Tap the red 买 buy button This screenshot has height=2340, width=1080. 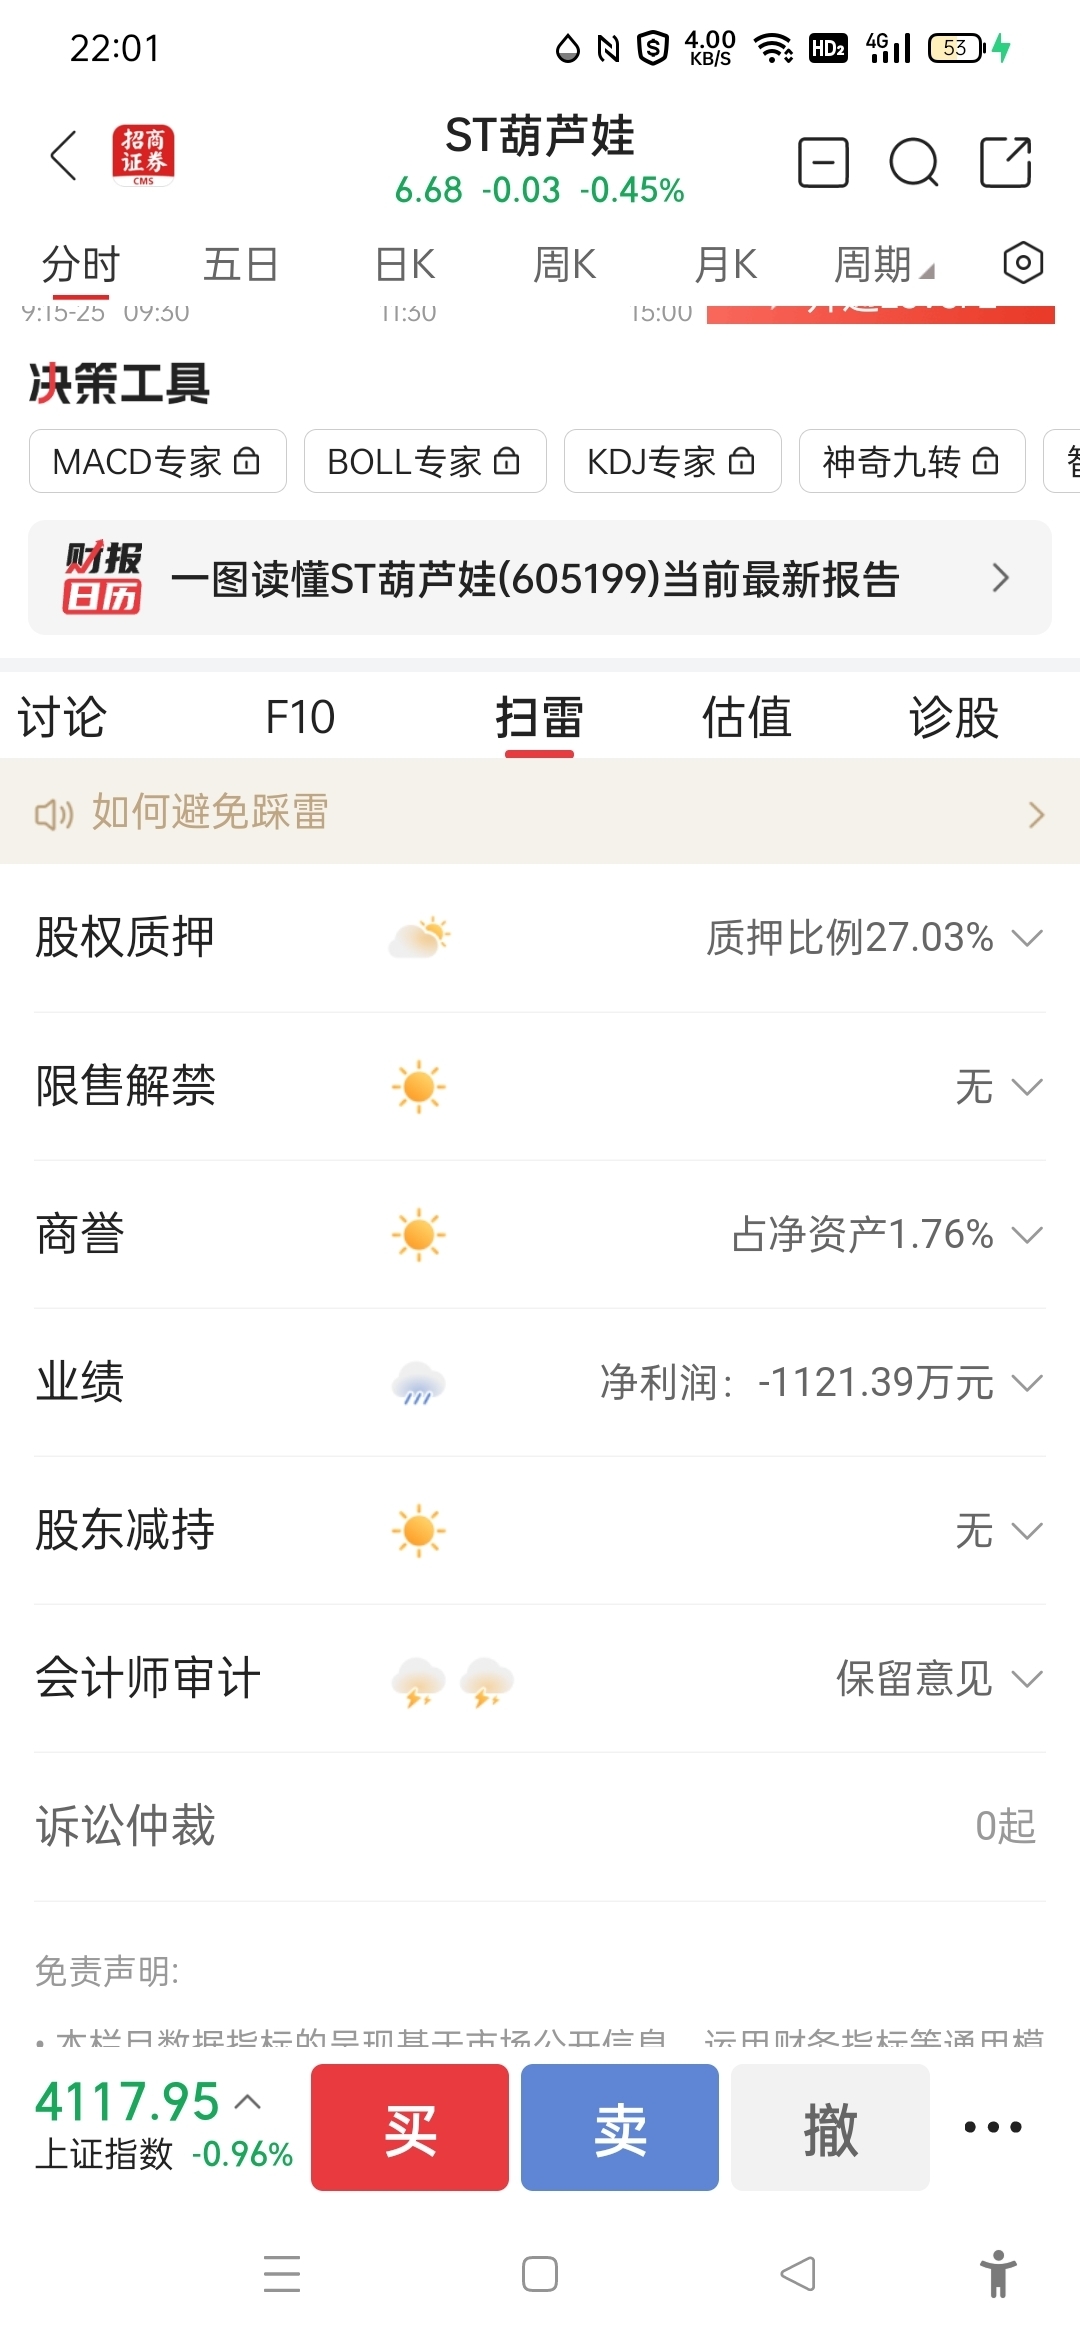click(x=410, y=2127)
